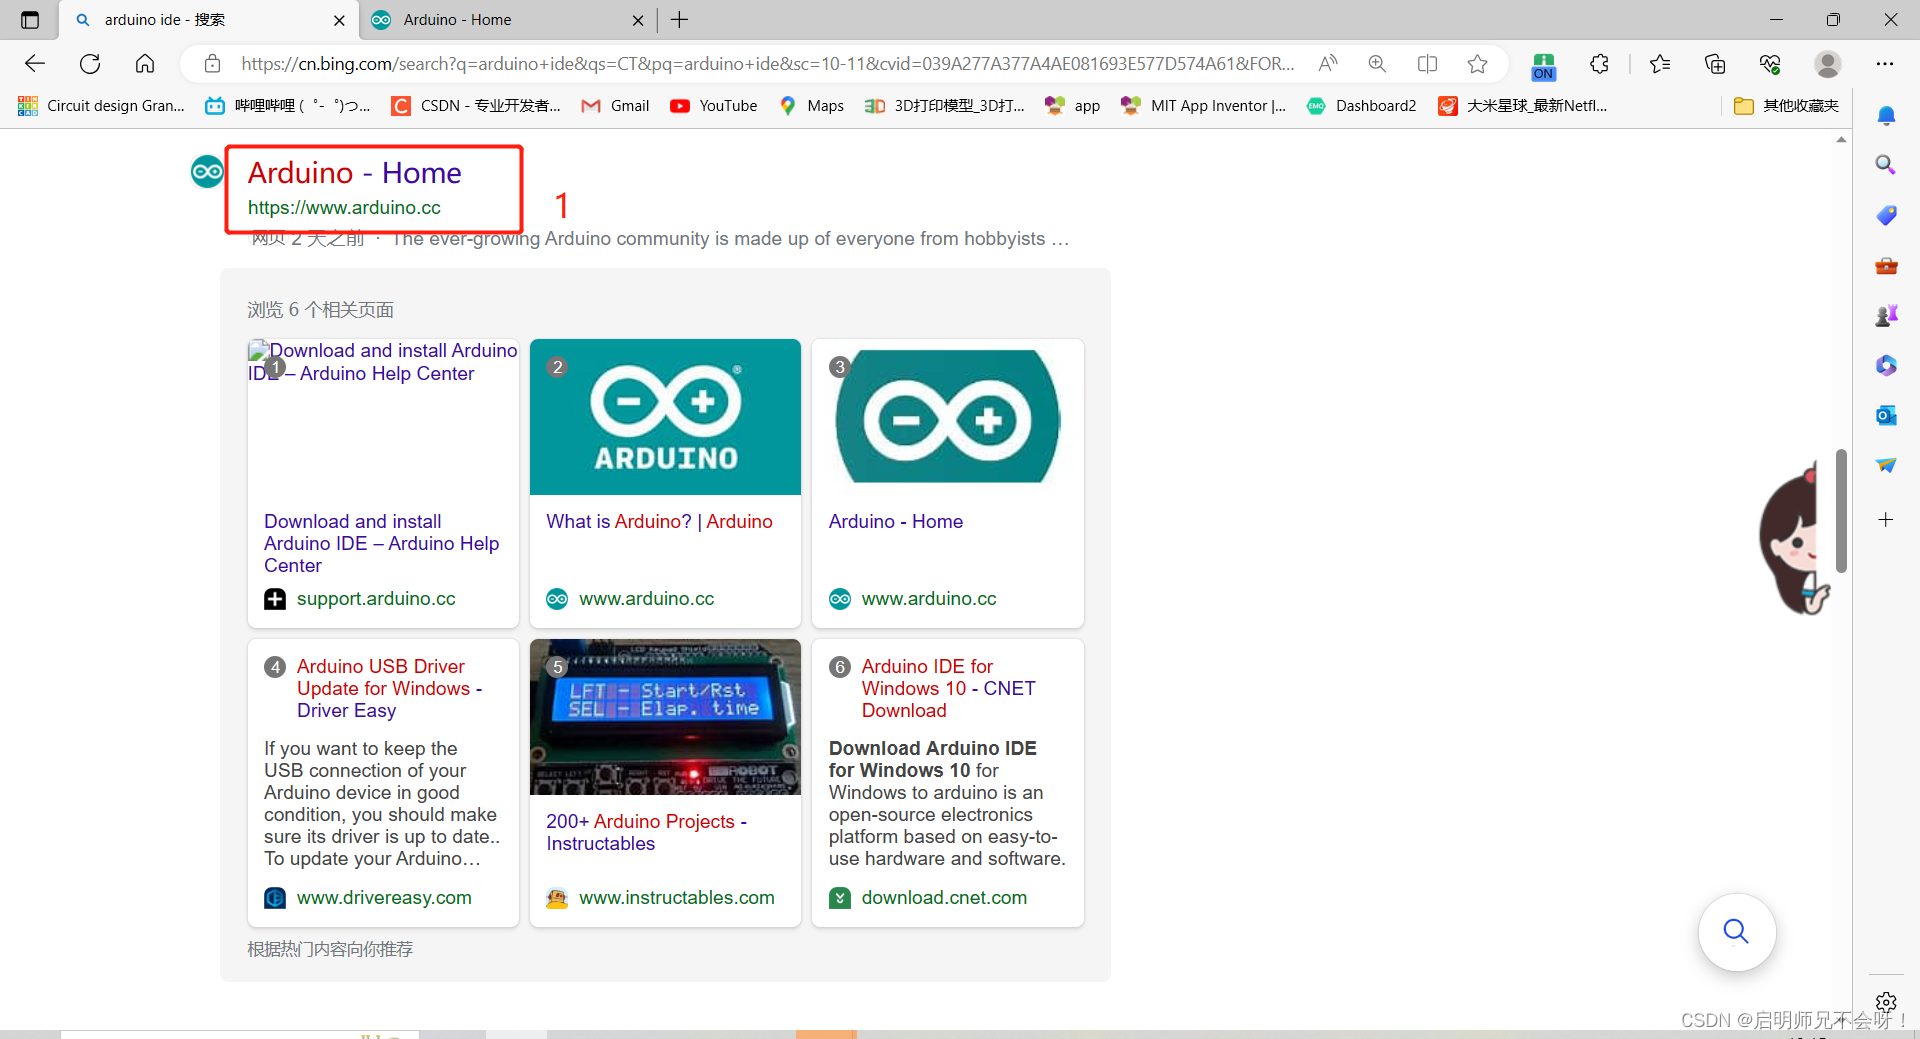Enter split screen view
1920x1039 pixels.
1428,64
